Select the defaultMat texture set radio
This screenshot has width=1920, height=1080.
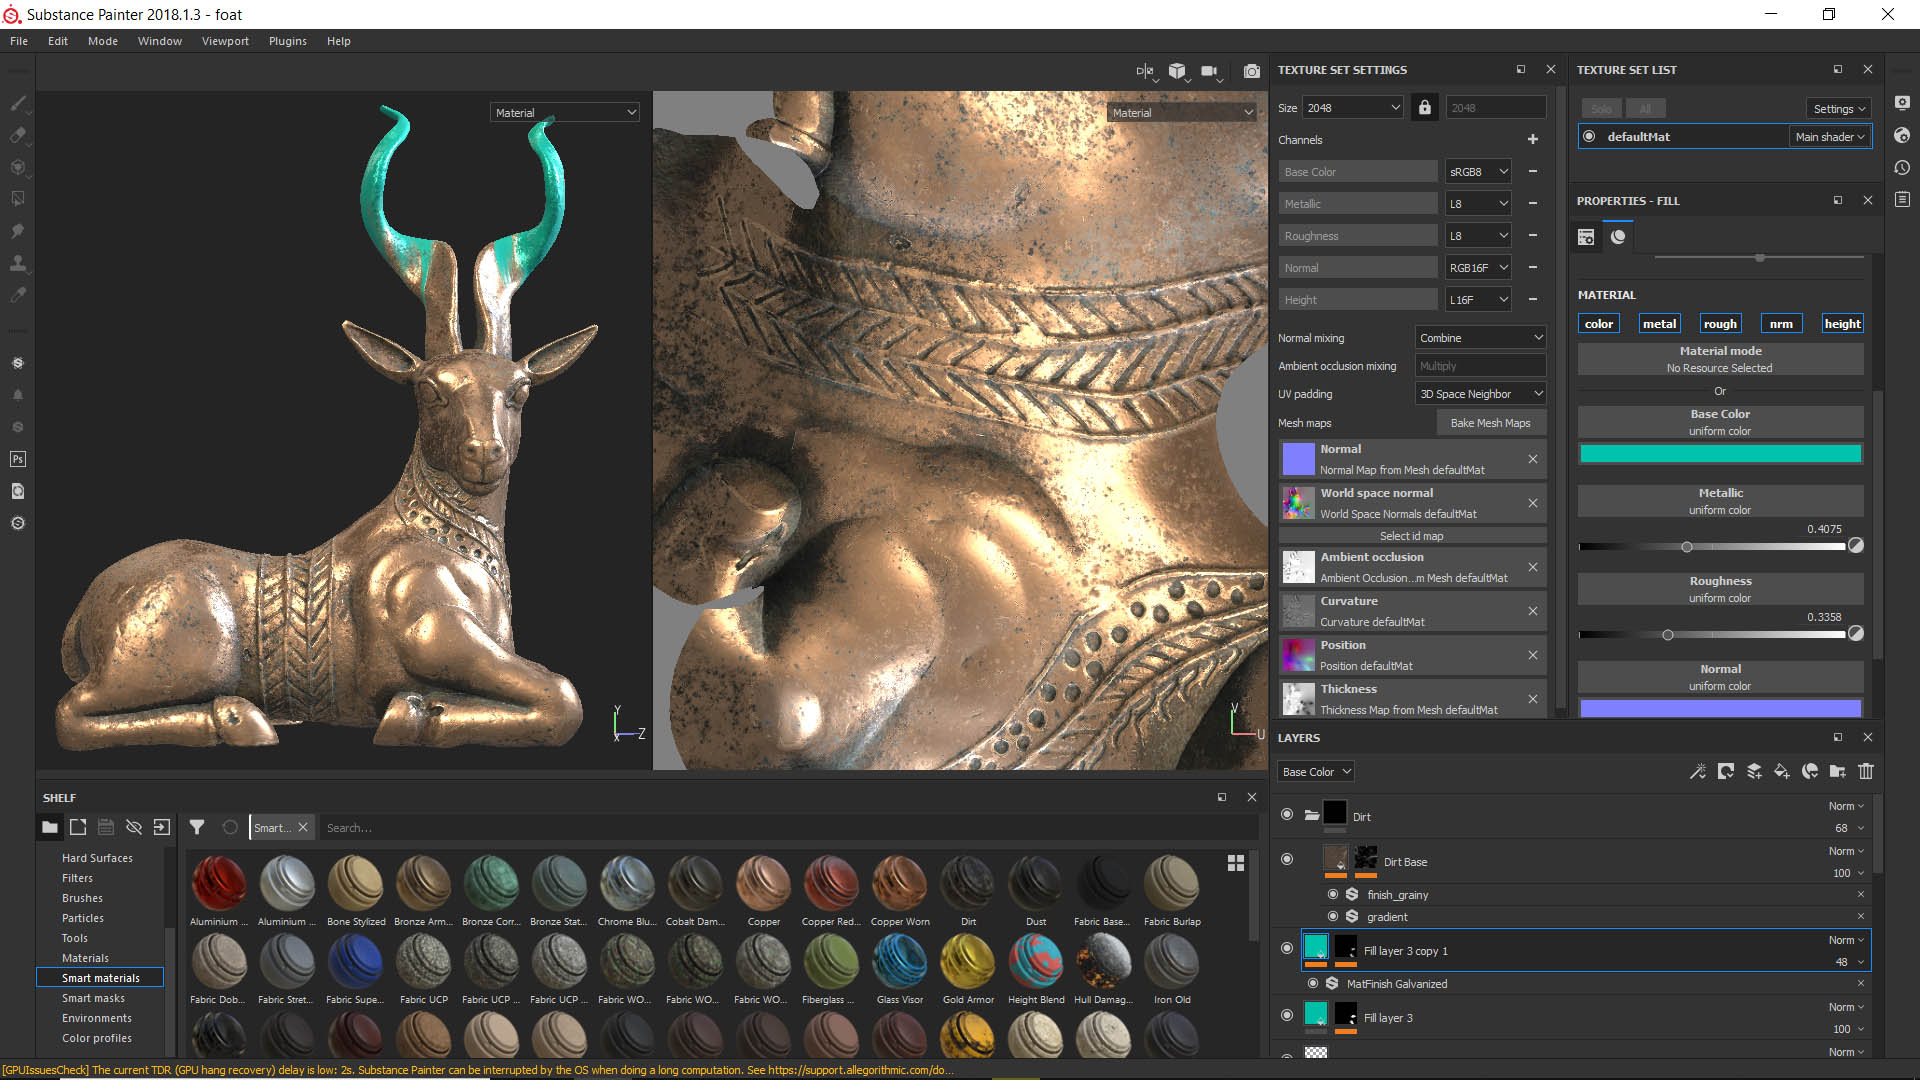1589,136
